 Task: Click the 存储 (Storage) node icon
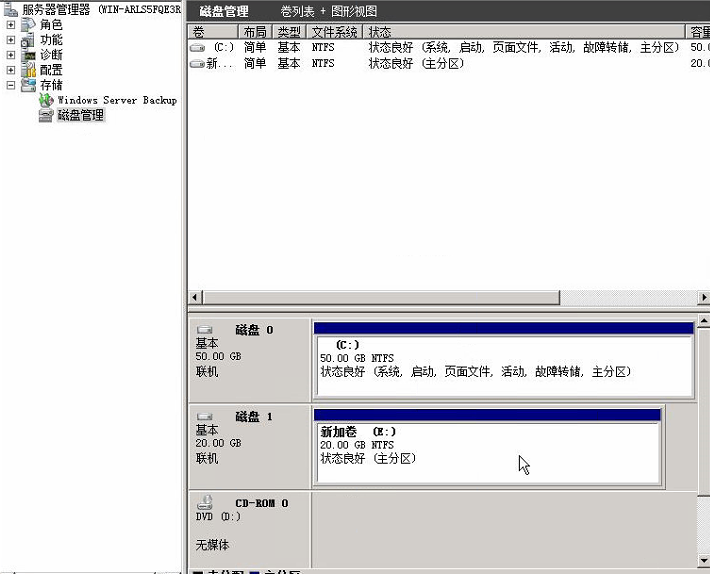click(28, 85)
